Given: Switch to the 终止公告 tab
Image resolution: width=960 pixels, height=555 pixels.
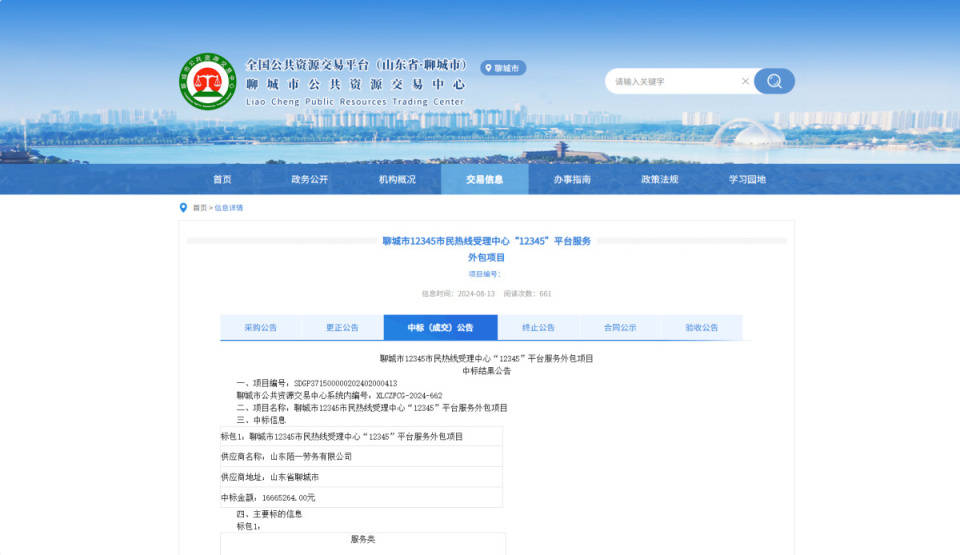Looking at the screenshot, I should pyautogui.click(x=538, y=328).
